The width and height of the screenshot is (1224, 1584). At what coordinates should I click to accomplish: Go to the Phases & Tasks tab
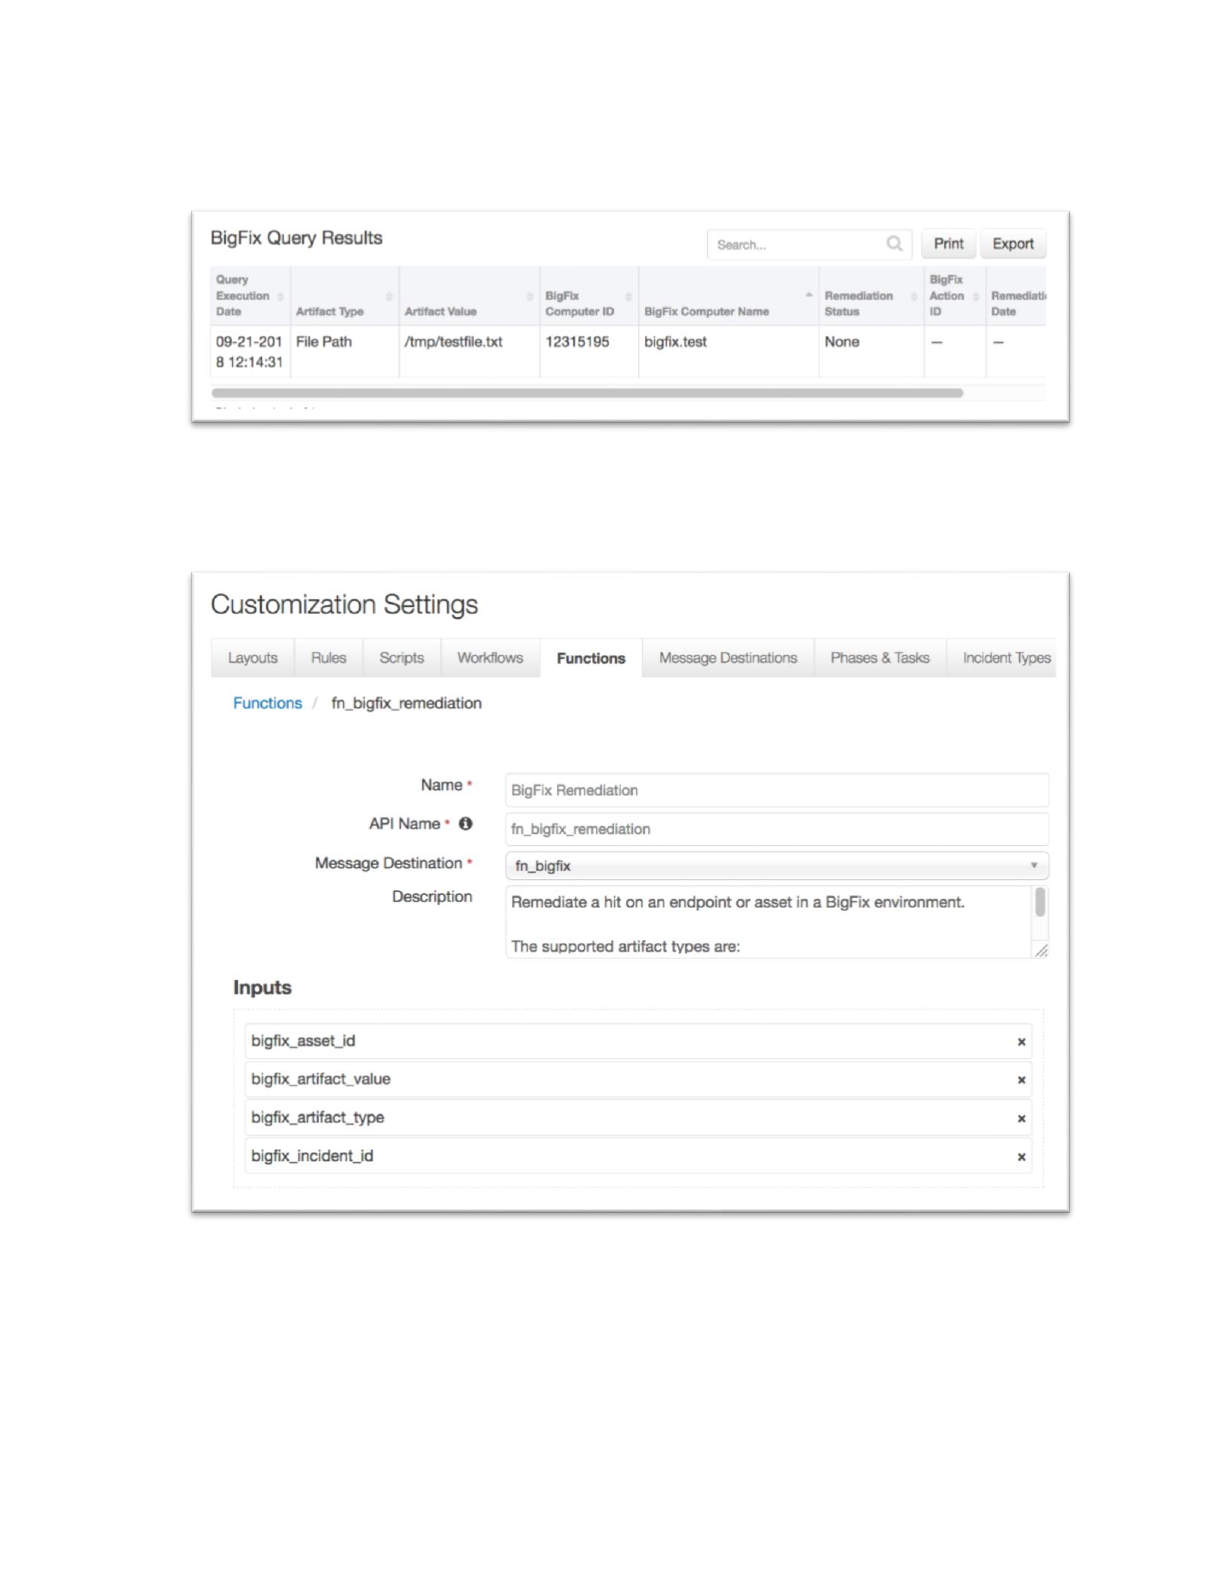[x=880, y=658]
